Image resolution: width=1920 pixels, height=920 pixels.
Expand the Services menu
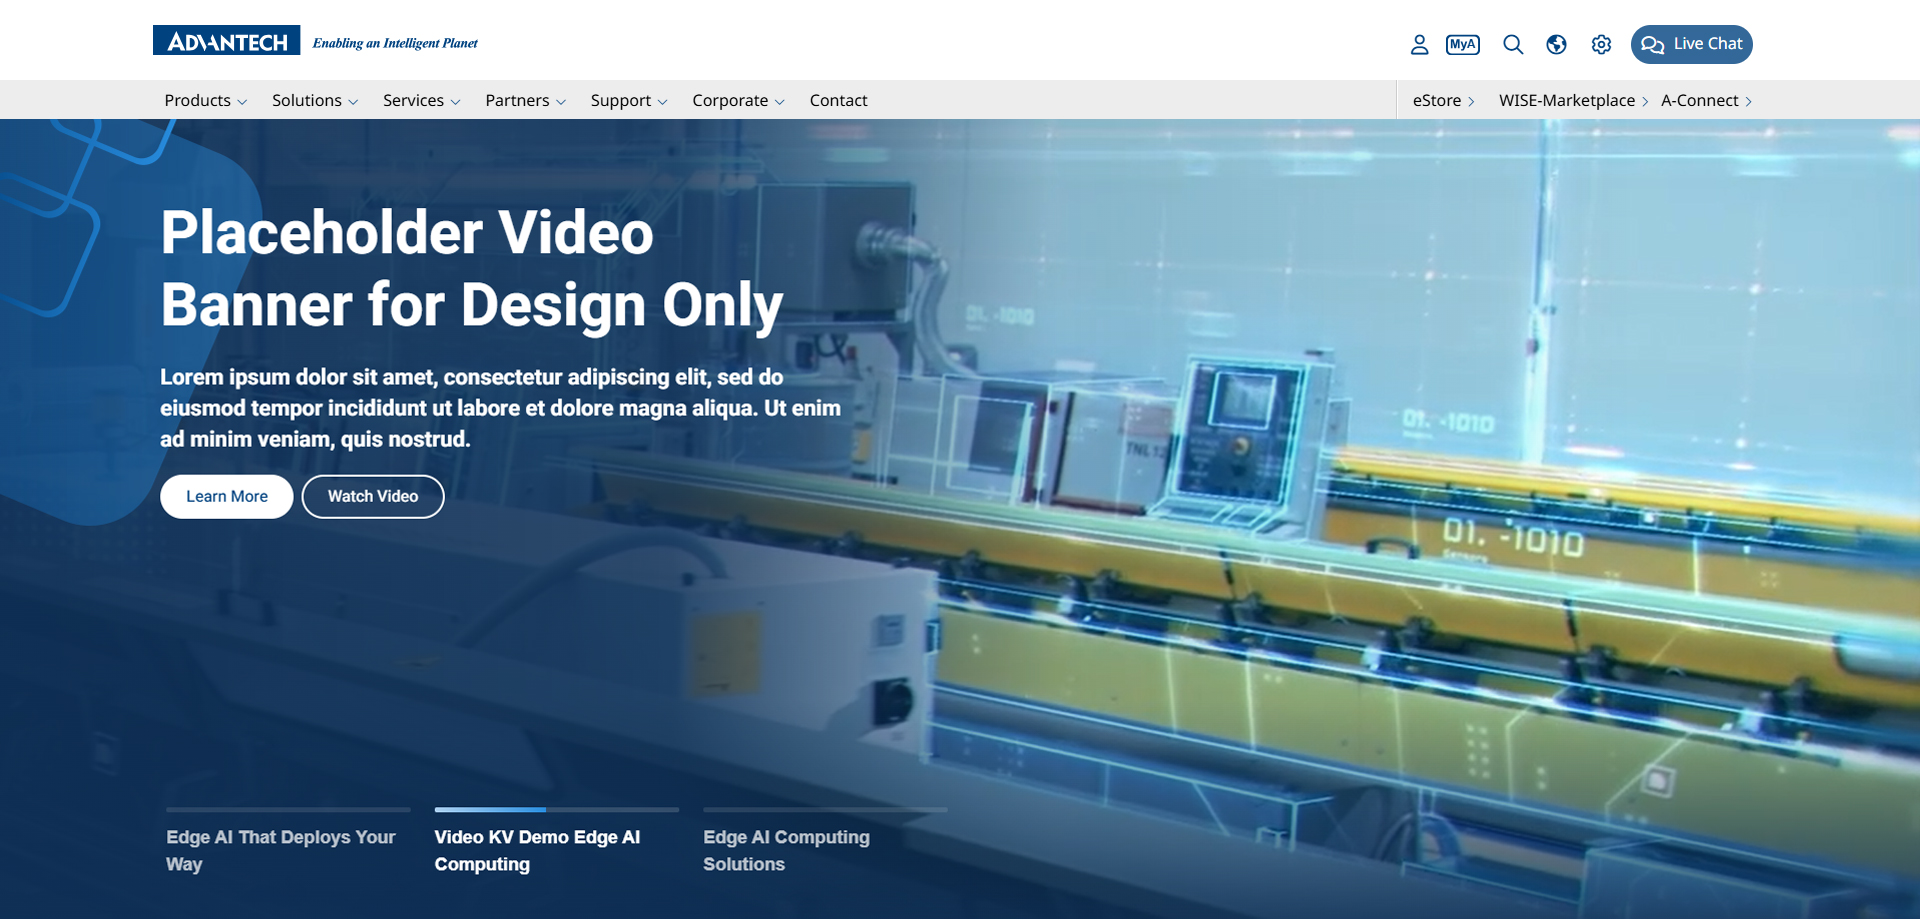[x=421, y=100]
